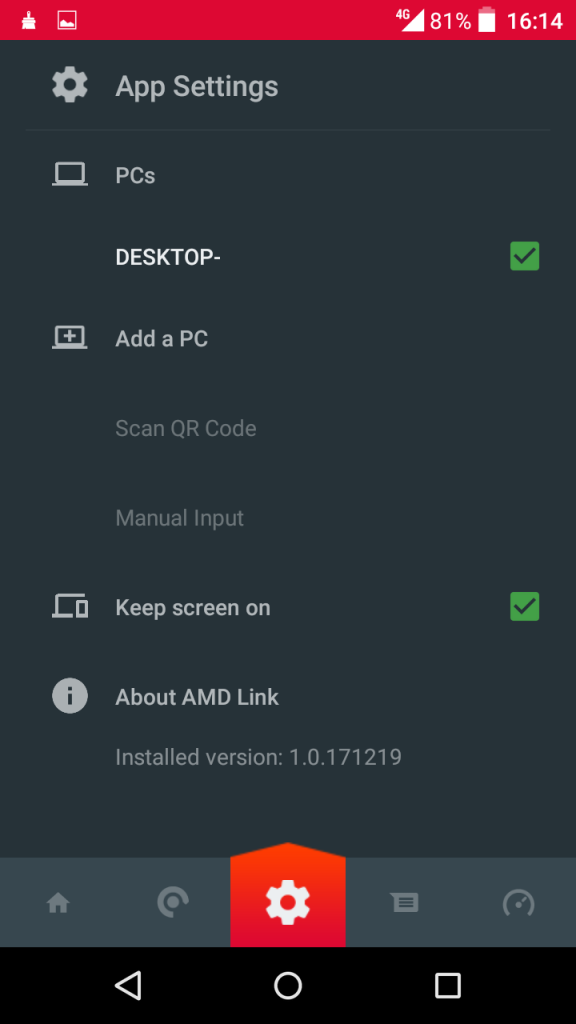Select Scan QR Code
This screenshot has height=1024, width=576.
[x=186, y=428]
